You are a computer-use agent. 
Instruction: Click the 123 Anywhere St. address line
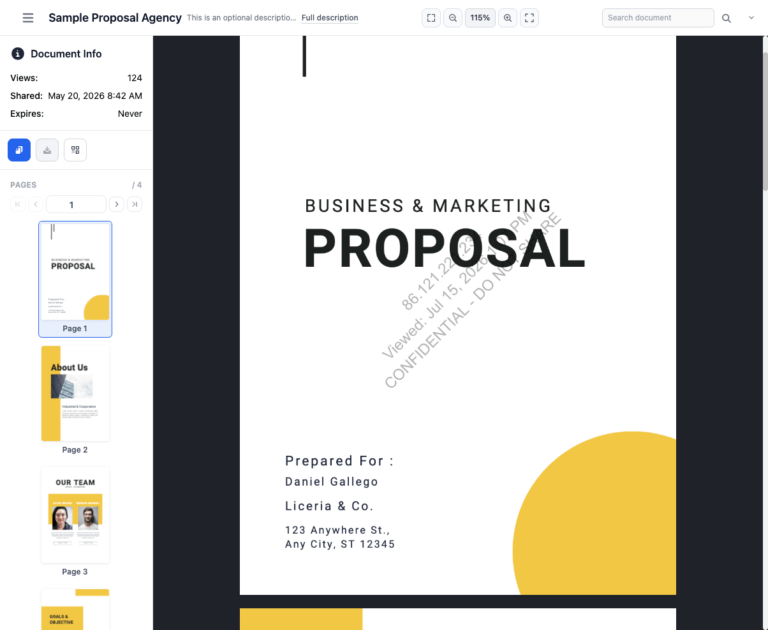tap(337, 530)
